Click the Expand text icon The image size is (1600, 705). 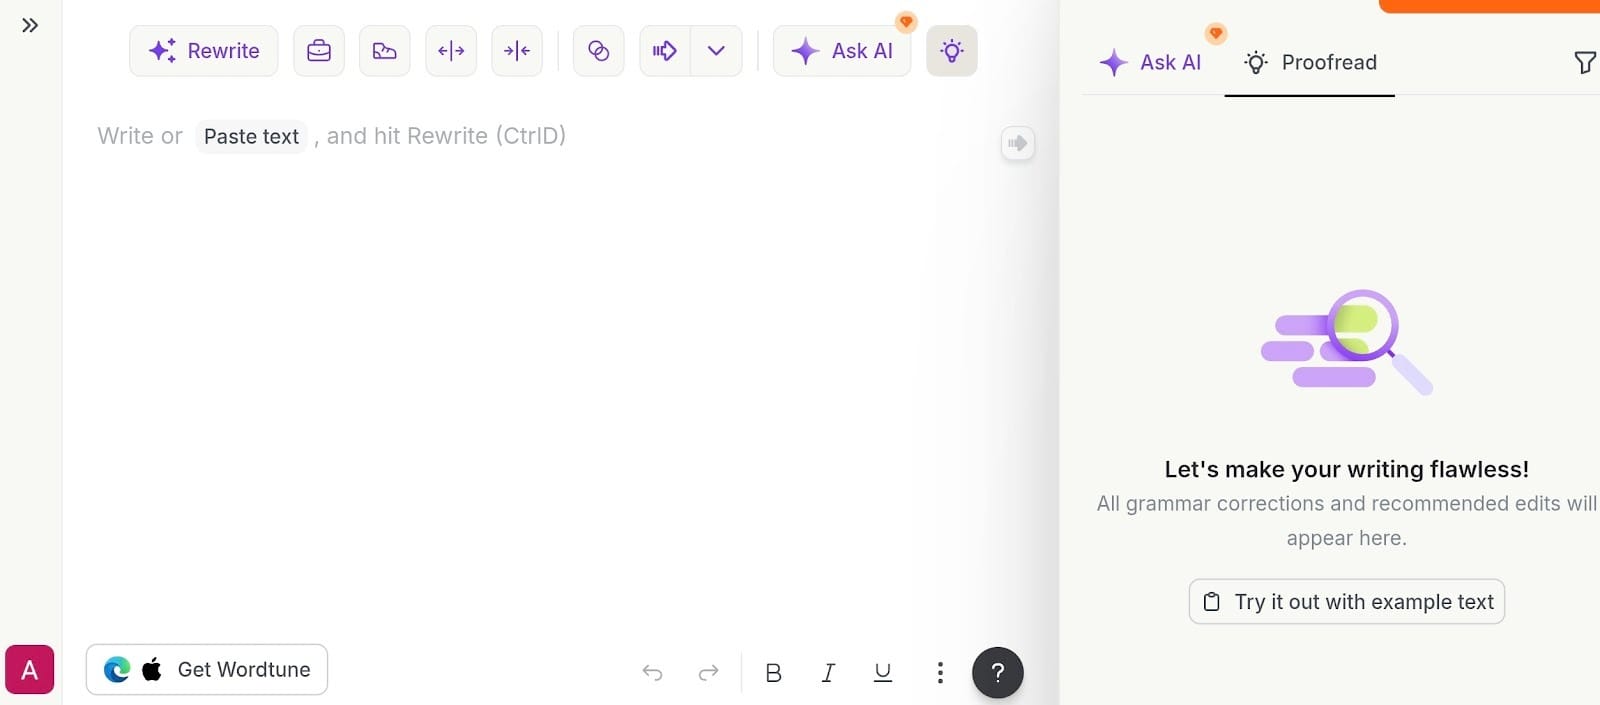451,51
